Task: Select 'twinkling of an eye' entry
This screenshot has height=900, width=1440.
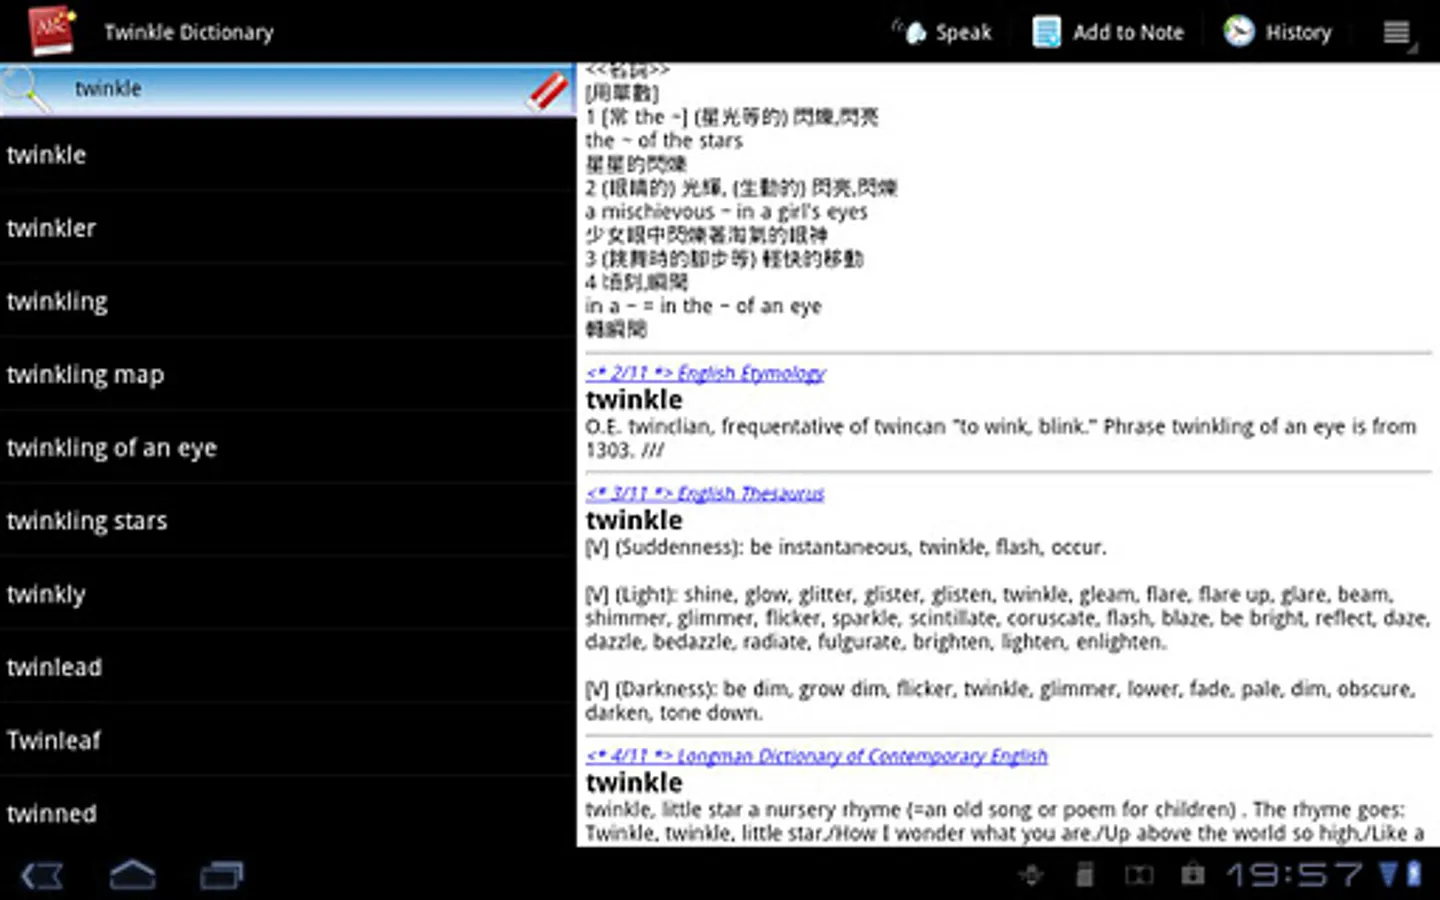Action: coord(287,447)
